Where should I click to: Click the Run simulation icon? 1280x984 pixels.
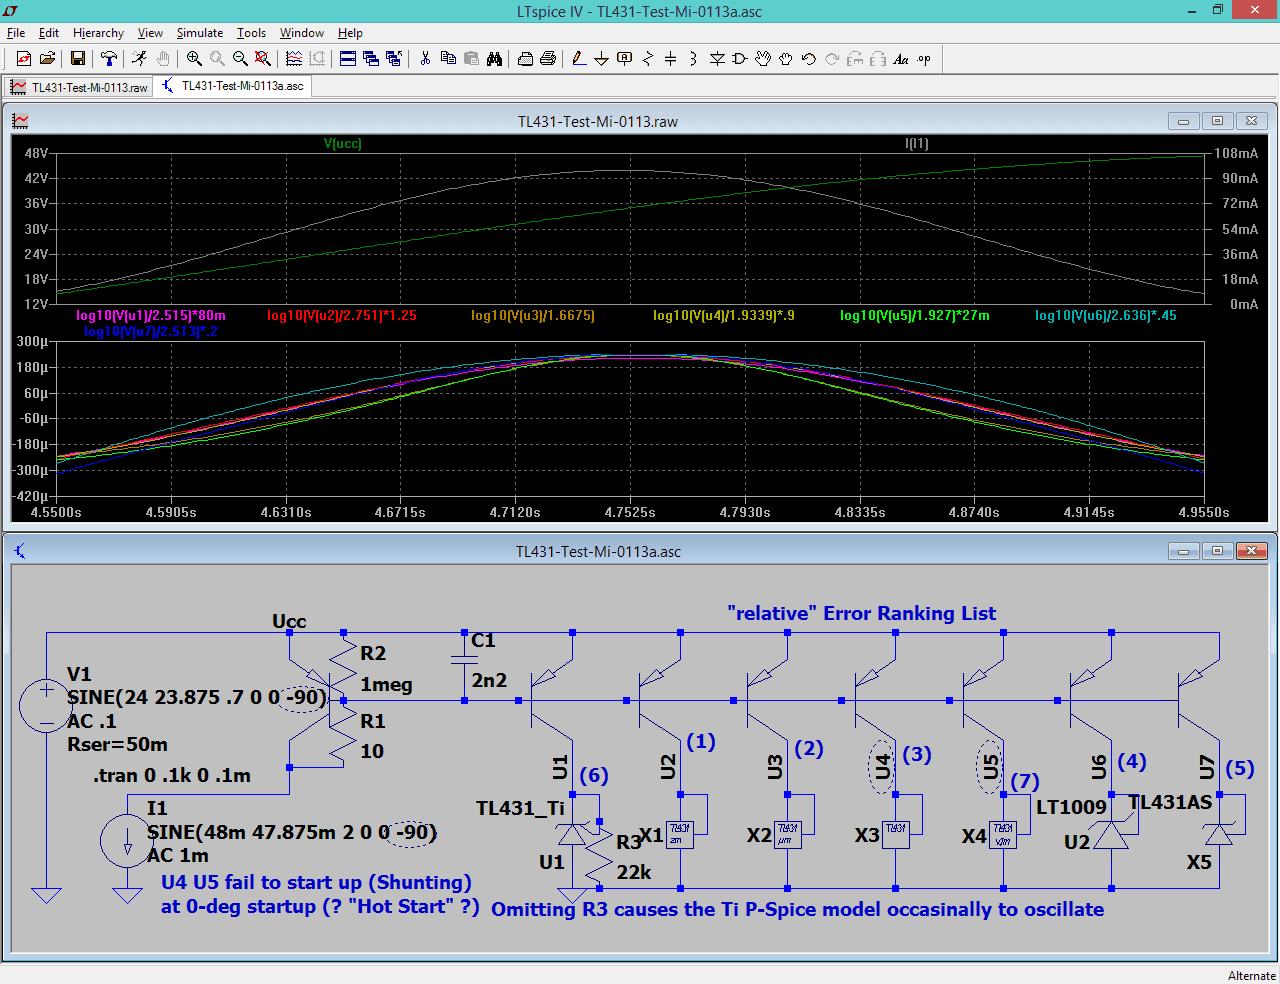[x=139, y=59]
